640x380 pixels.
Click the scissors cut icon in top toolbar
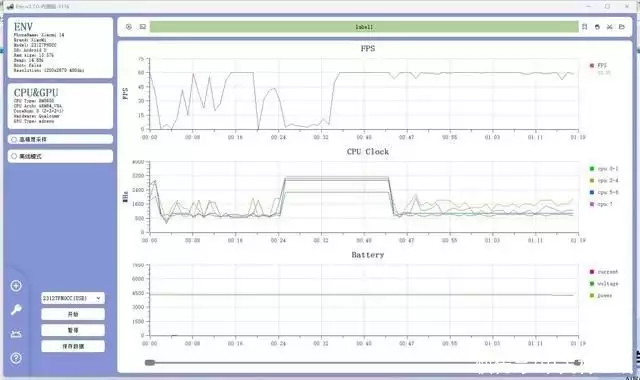(x=609, y=27)
